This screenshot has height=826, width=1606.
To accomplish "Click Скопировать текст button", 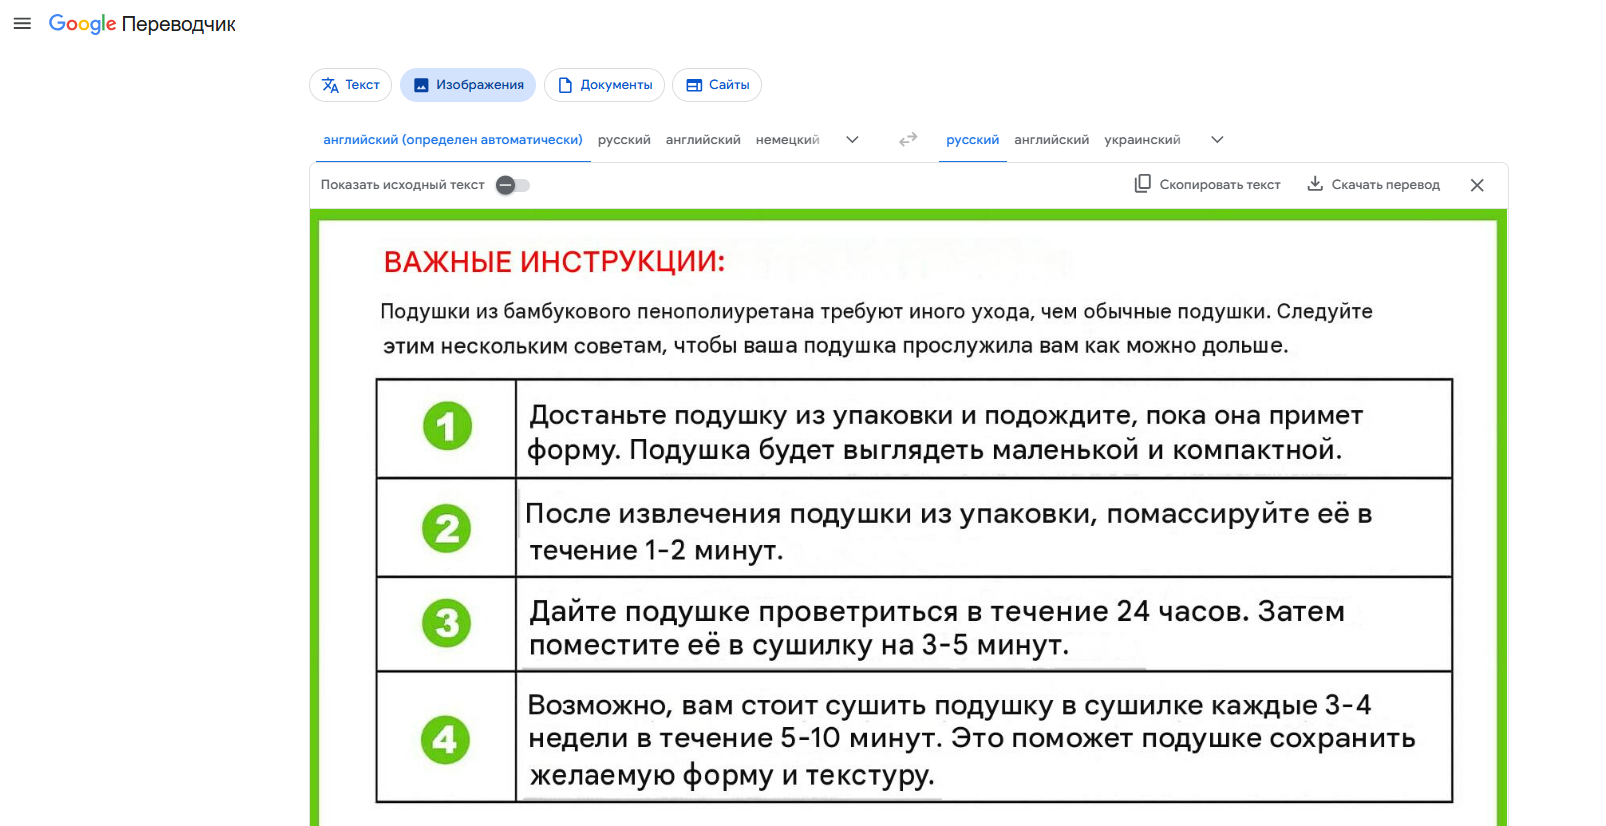I will (1207, 184).
